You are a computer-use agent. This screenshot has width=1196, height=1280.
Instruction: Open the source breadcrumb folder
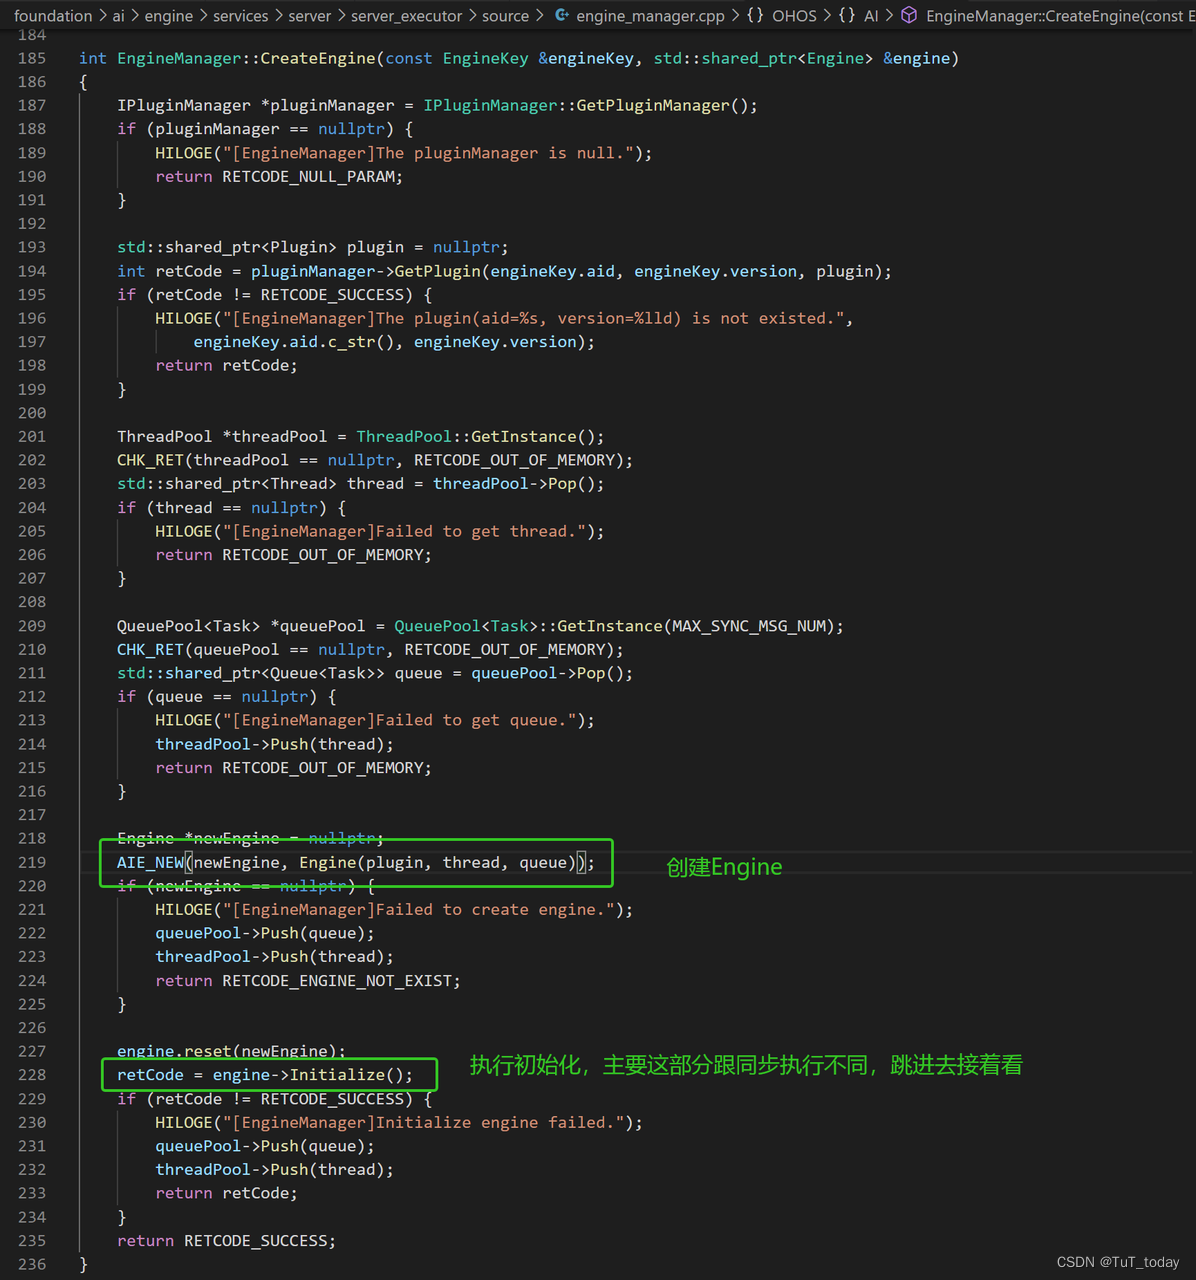pos(506,16)
